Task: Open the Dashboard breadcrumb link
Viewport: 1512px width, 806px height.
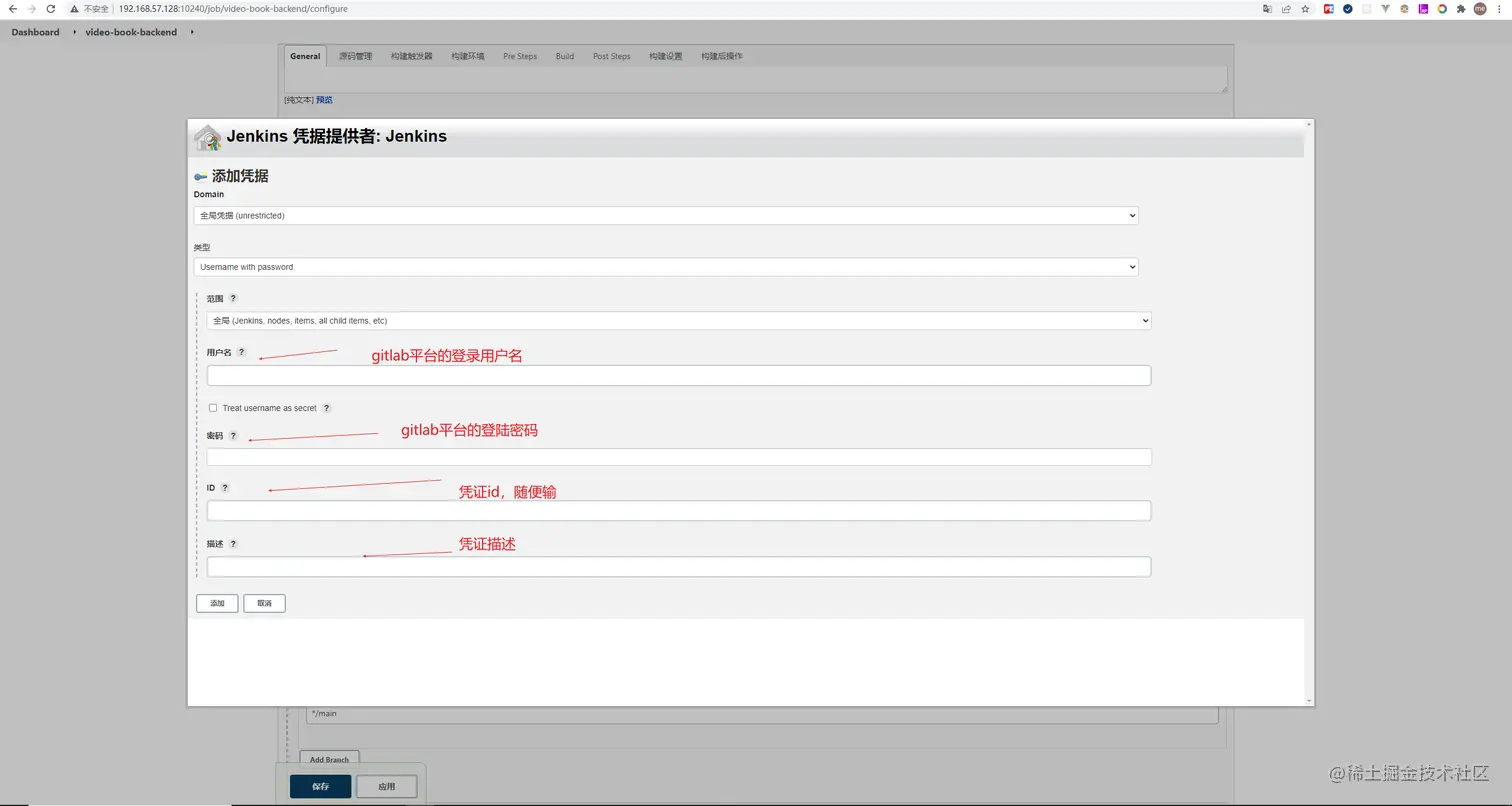Action: click(x=35, y=32)
